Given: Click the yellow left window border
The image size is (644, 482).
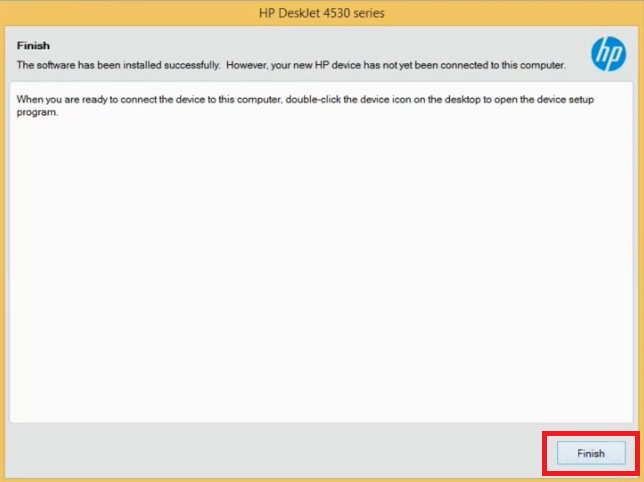Looking at the screenshot, I should tap(2, 250).
